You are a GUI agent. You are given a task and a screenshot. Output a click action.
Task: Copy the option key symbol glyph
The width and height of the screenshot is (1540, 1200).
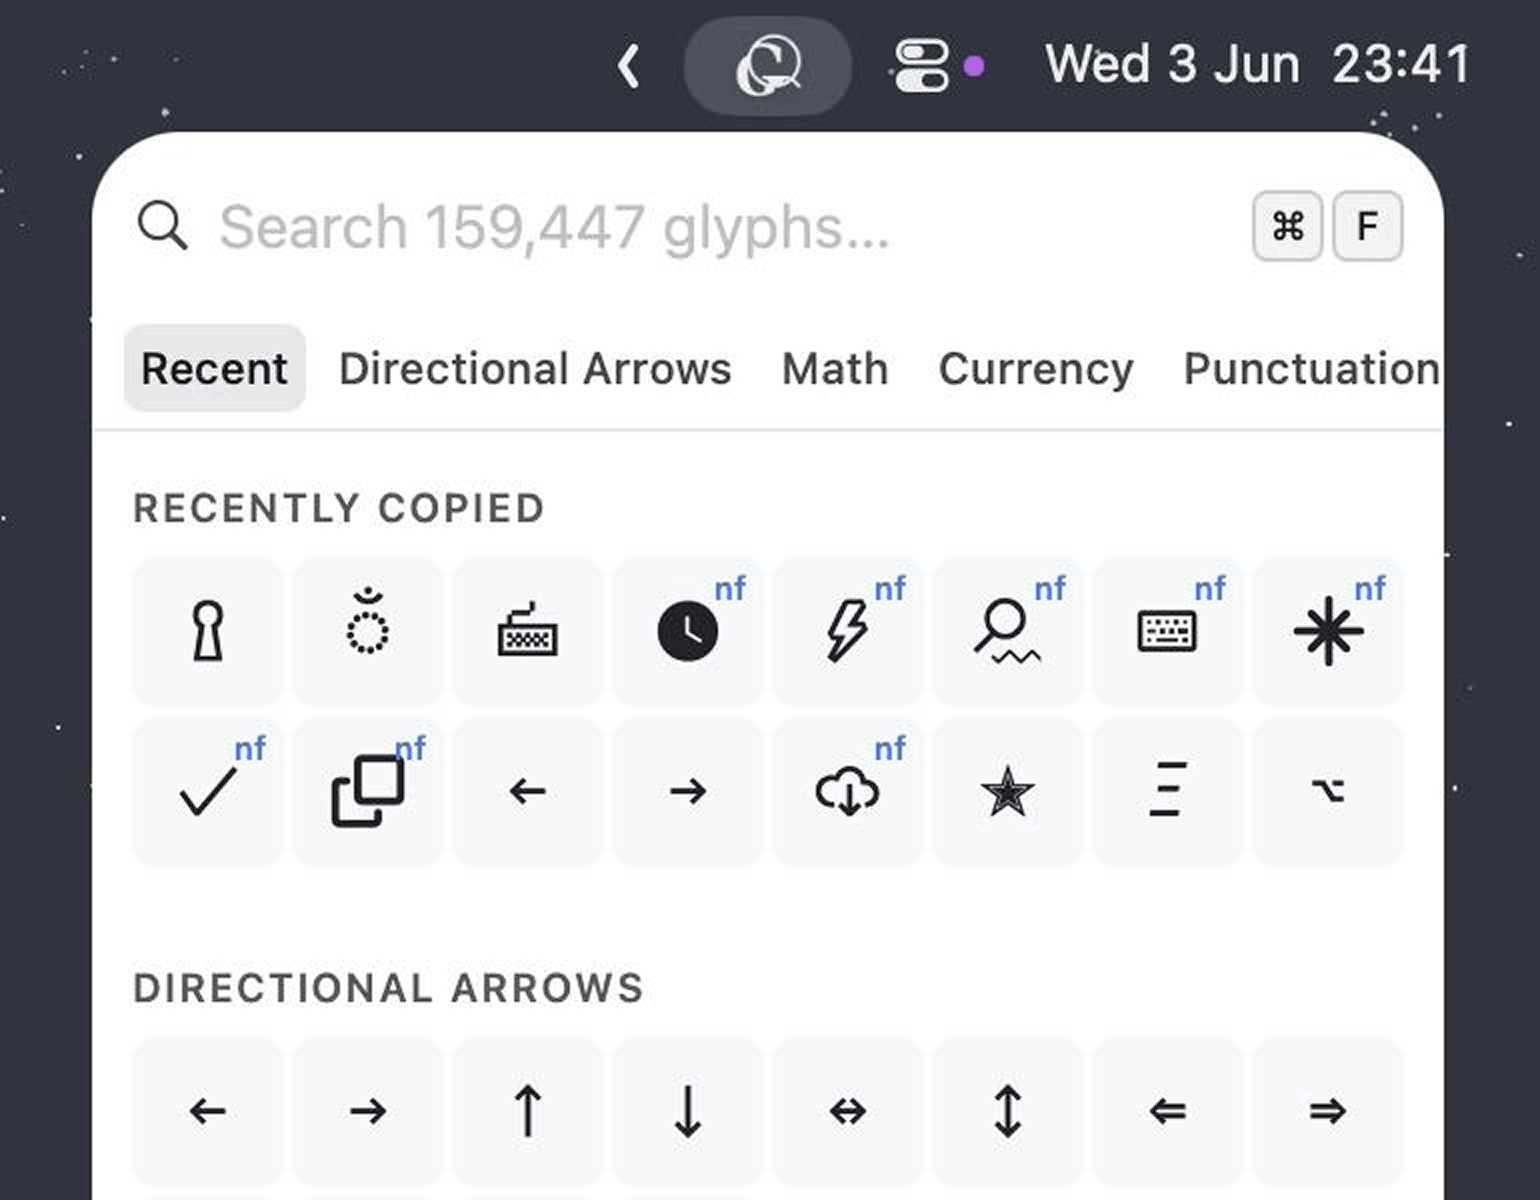[1328, 791]
